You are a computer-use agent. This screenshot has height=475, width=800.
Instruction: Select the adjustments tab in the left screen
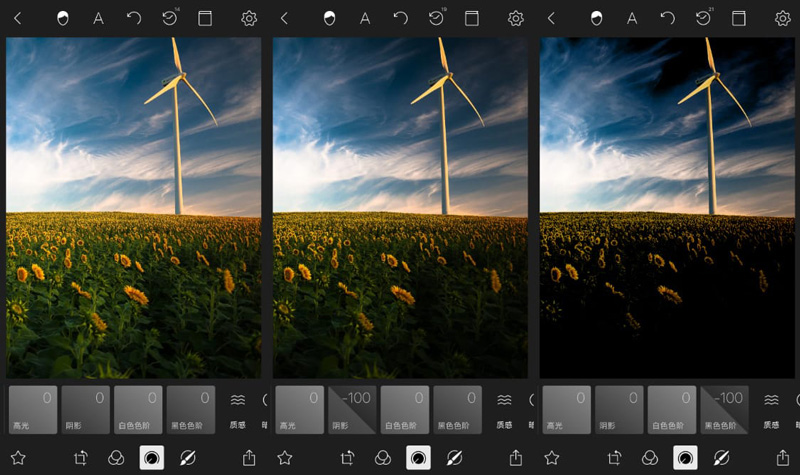coord(152,457)
